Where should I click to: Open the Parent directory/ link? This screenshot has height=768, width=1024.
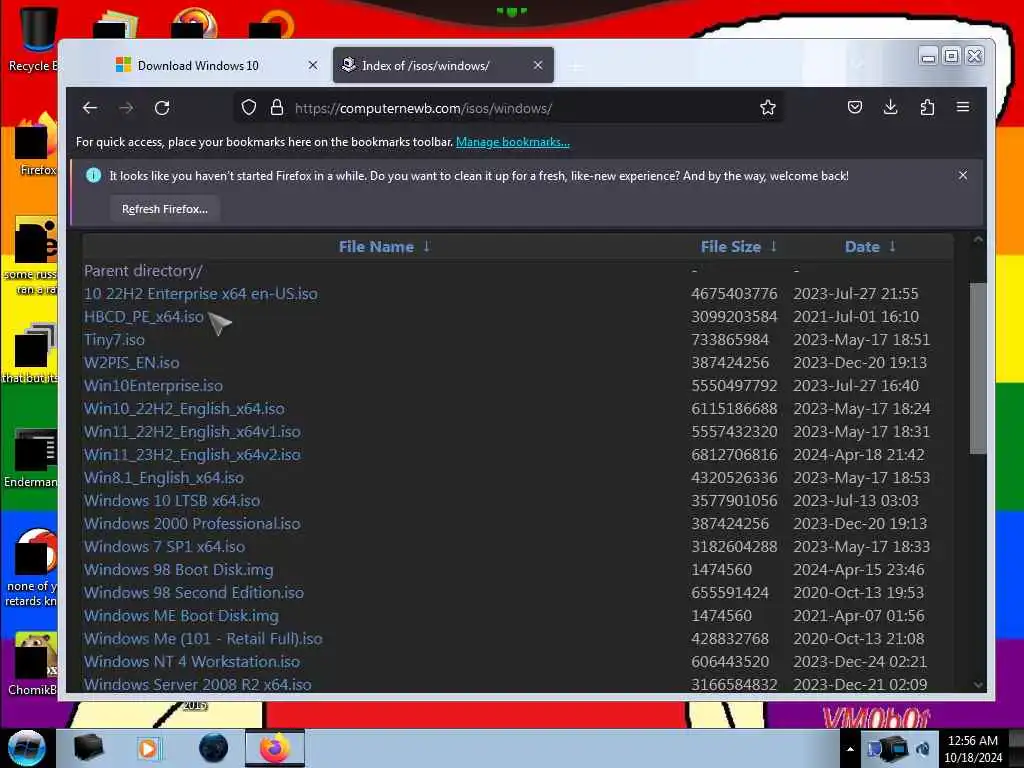click(x=143, y=270)
